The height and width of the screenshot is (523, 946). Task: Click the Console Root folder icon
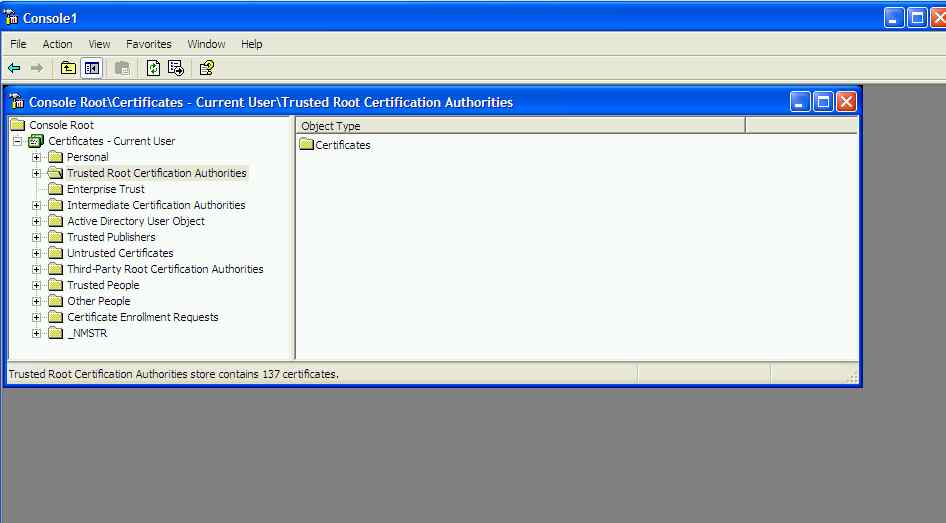click(17, 125)
